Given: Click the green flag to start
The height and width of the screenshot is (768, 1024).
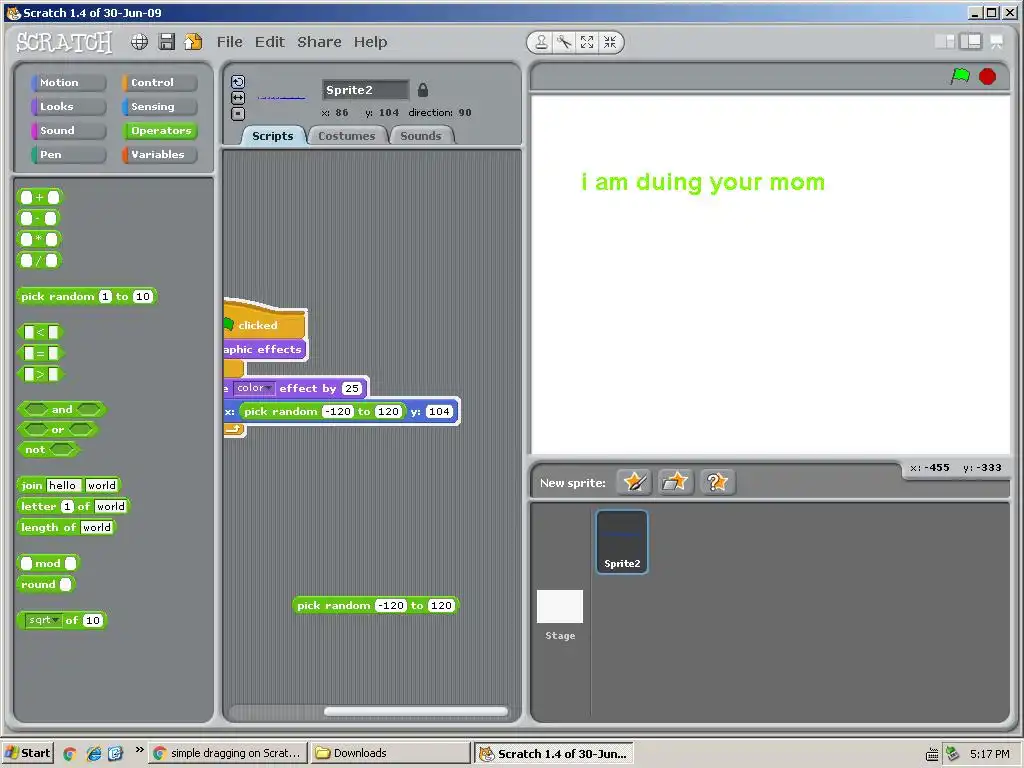Looking at the screenshot, I should (x=960, y=76).
